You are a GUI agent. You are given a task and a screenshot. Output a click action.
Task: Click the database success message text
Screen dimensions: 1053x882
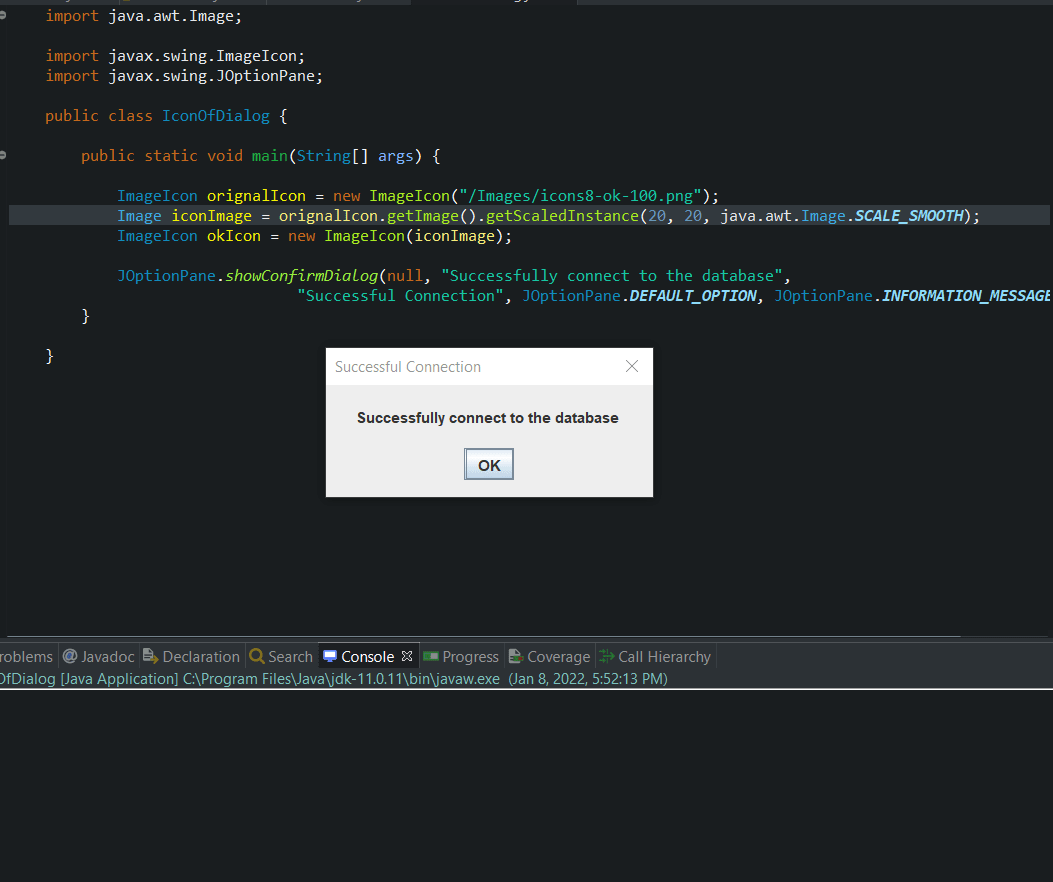pos(488,418)
